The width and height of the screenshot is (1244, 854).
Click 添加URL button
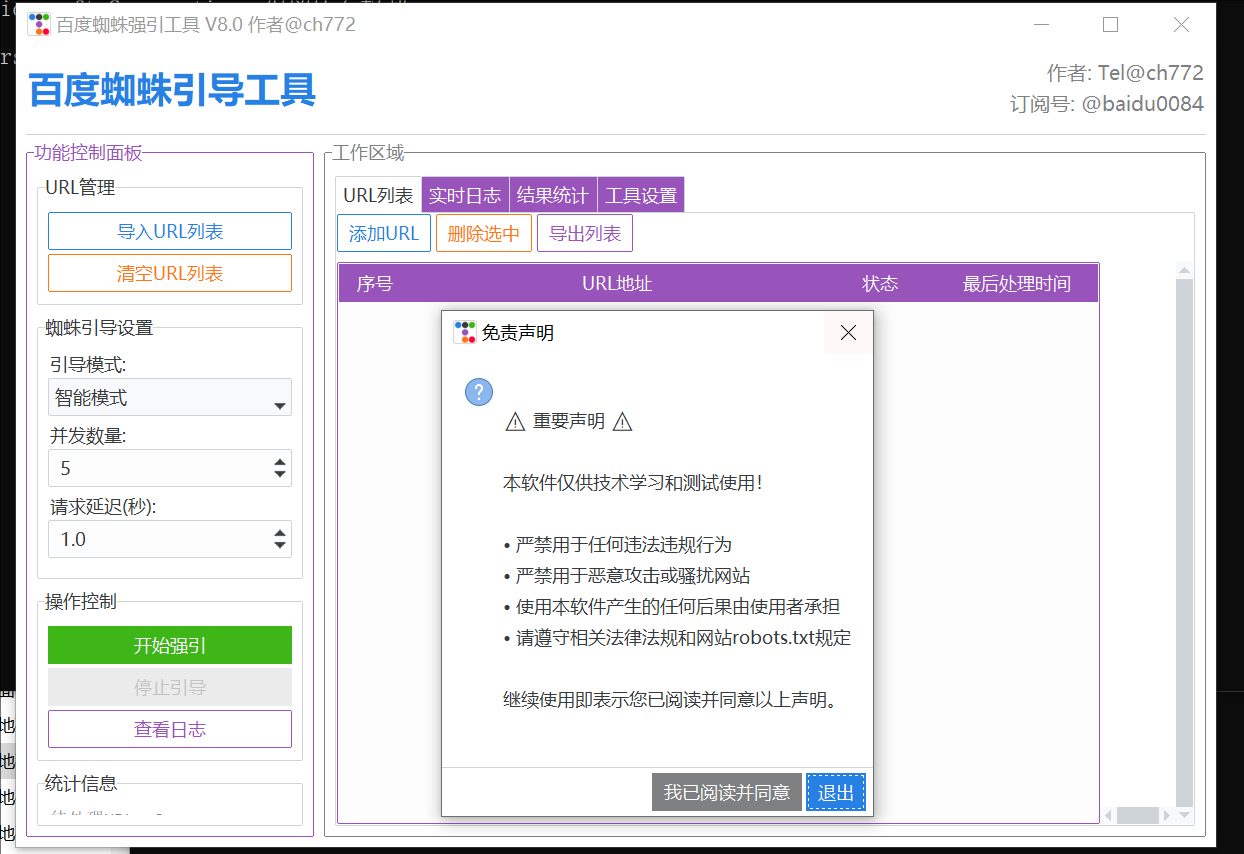384,234
